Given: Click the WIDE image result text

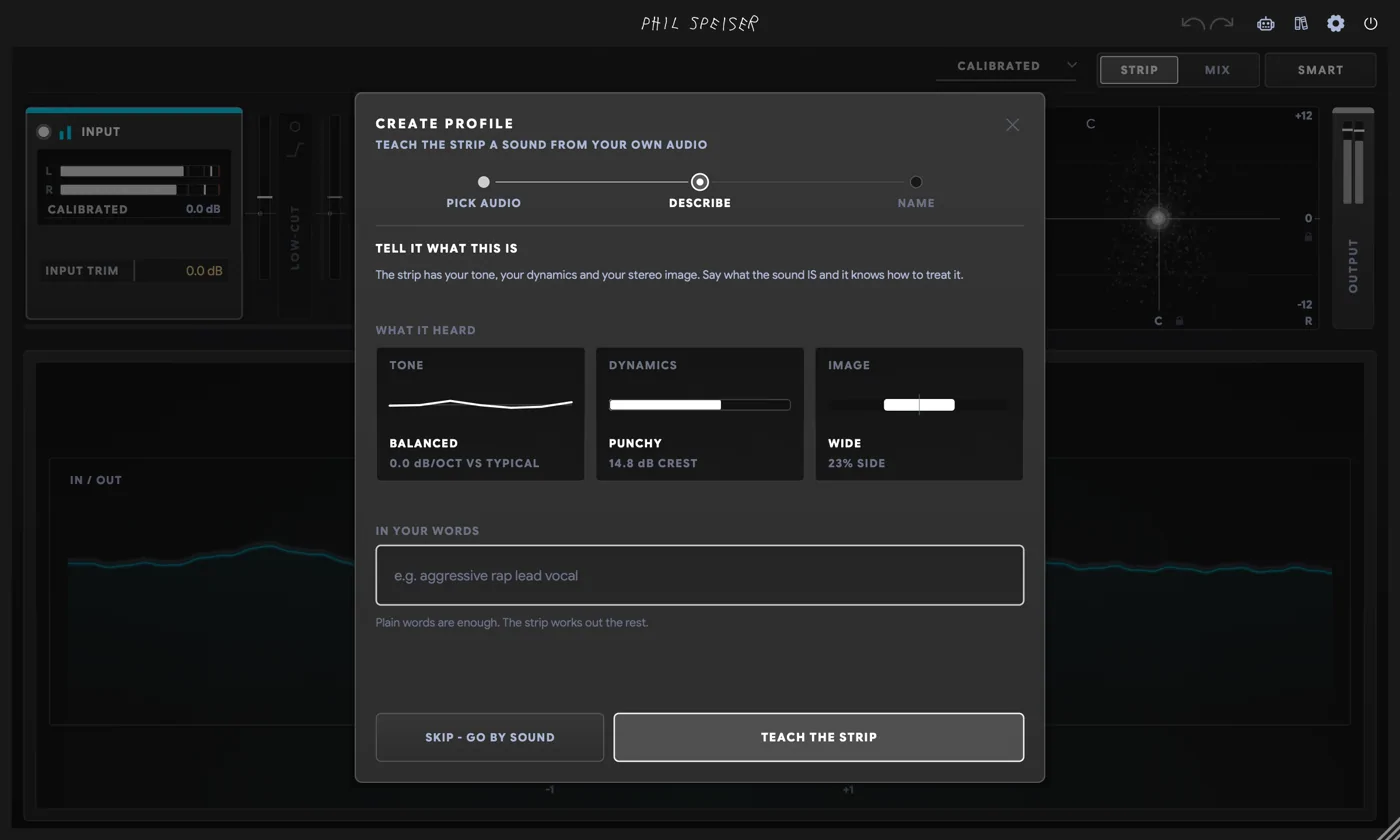Looking at the screenshot, I should (x=845, y=443).
